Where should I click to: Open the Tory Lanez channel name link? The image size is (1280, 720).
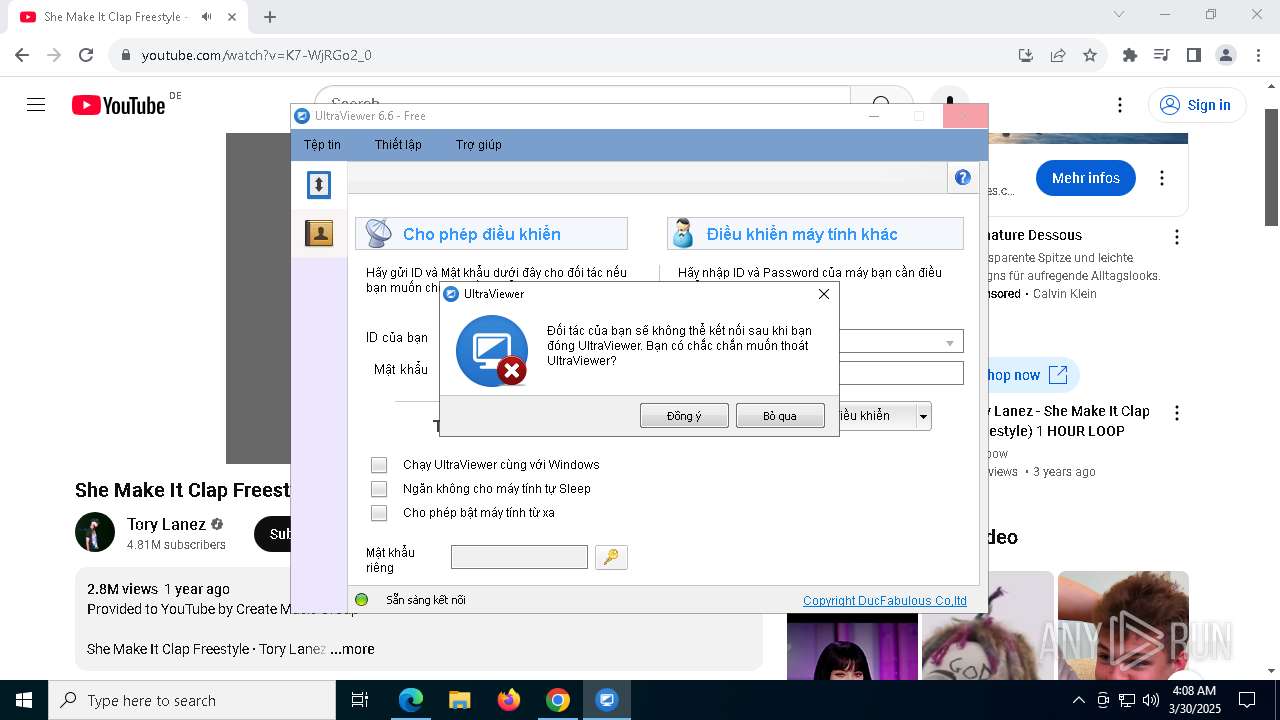pos(166,524)
